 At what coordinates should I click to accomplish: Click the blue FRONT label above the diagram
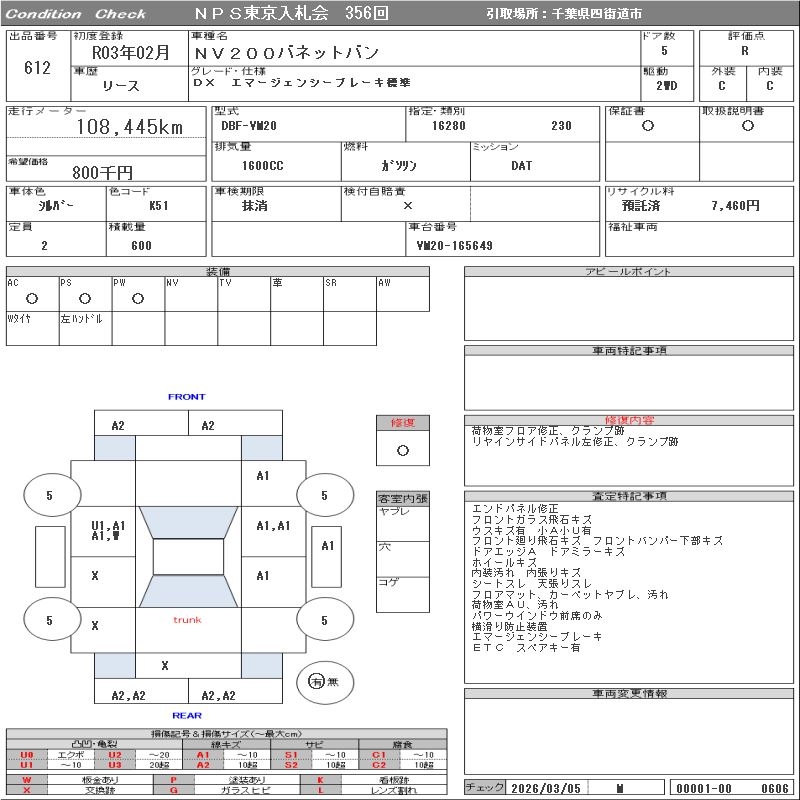[x=186, y=397]
